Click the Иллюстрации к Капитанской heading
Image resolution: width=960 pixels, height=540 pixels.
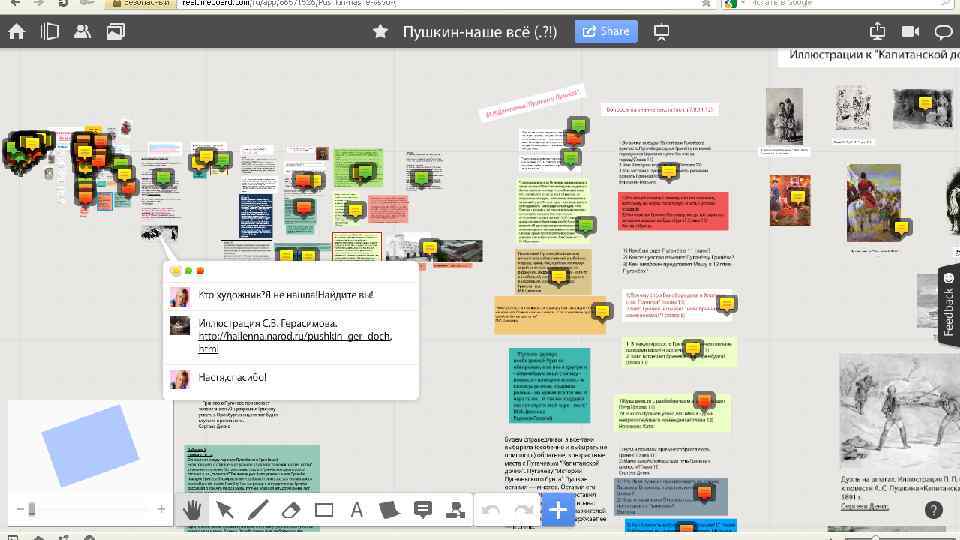[874, 54]
